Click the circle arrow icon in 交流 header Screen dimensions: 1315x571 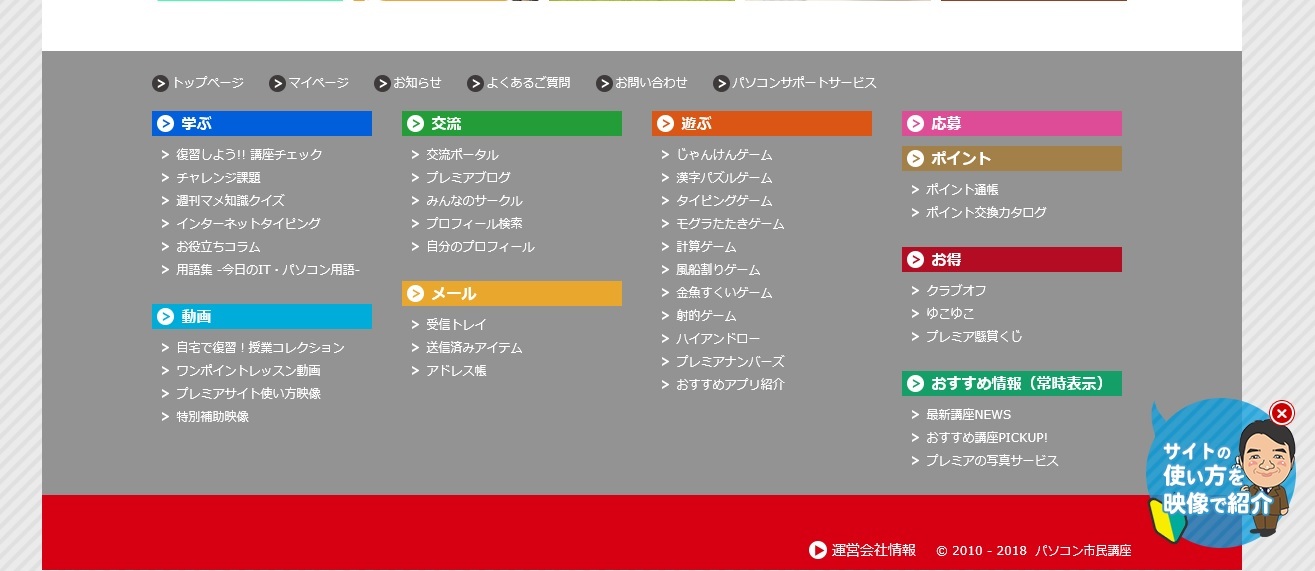(x=416, y=124)
